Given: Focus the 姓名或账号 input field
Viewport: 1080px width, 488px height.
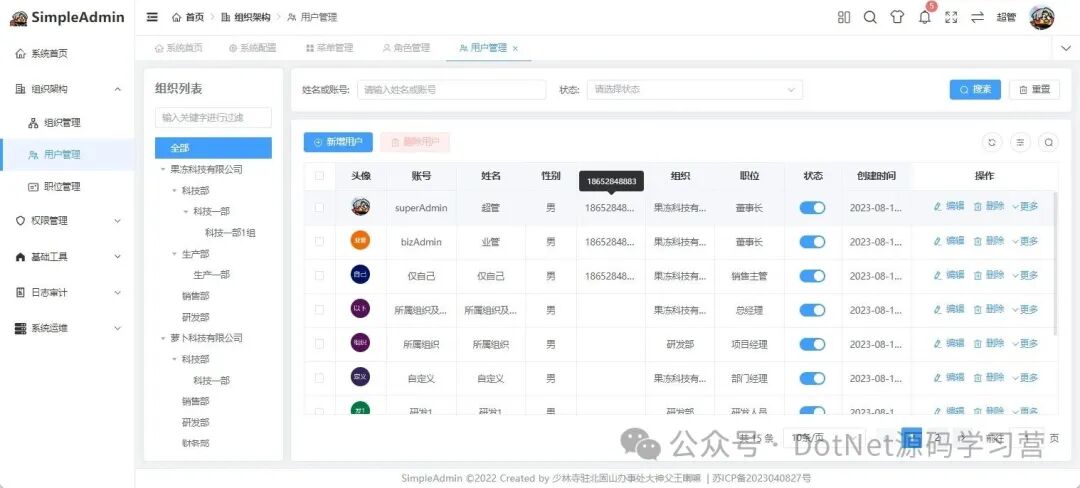Looking at the screenshot, I should [451, 89].
